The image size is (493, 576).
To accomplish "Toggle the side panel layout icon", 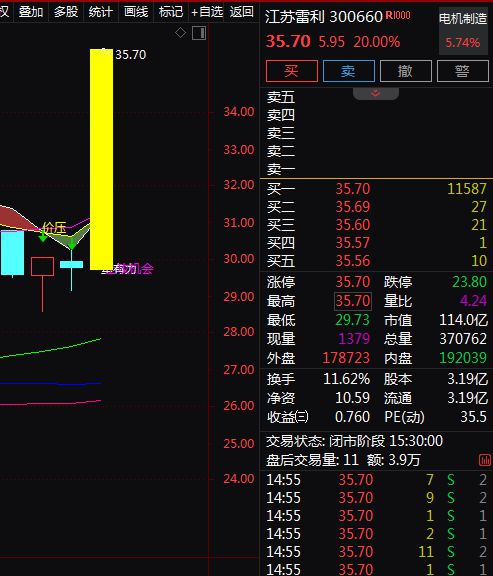I will [x=199, y=33].
